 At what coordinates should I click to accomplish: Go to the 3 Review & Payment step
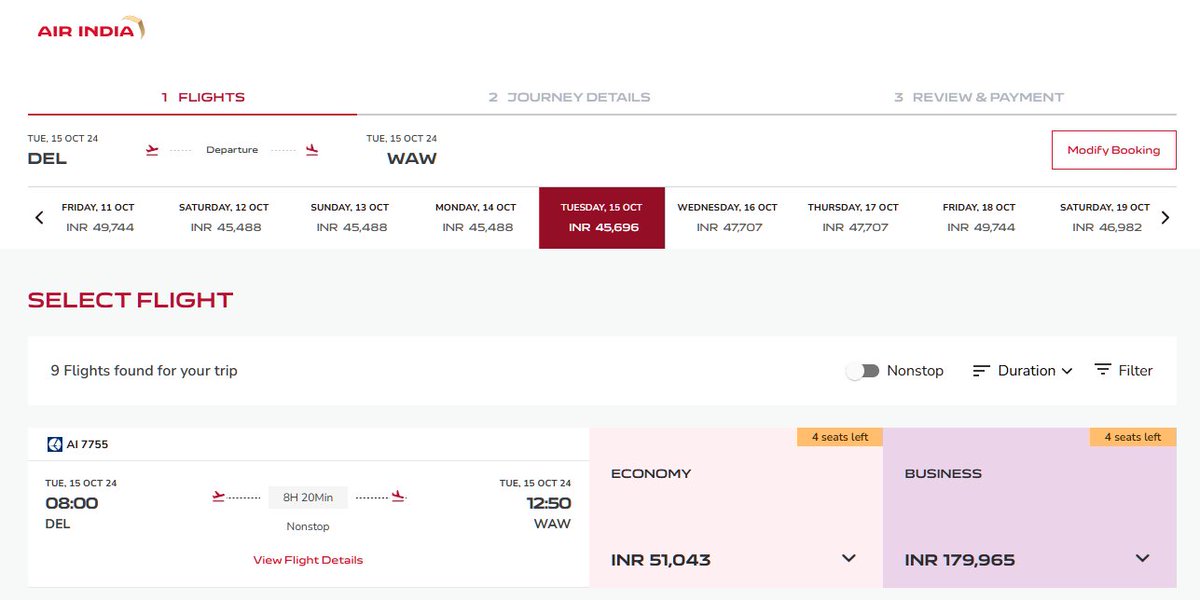[x=979, y=97]
